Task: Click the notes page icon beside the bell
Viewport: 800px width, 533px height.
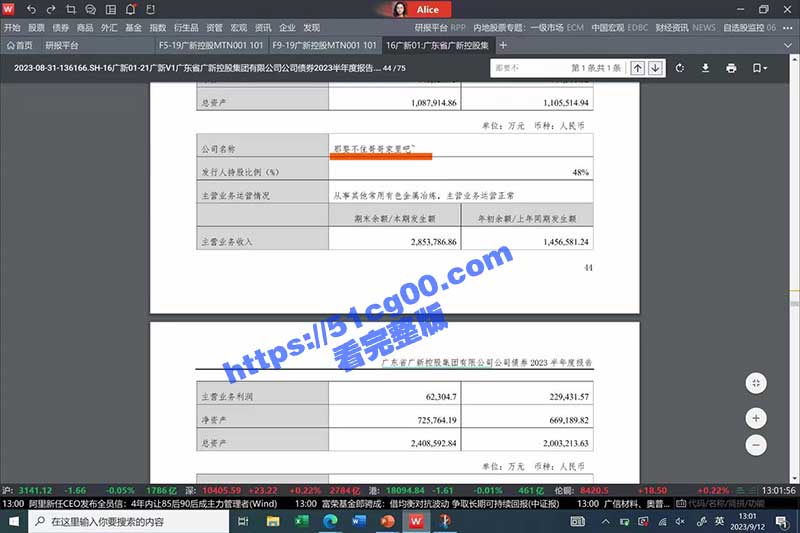Action: [151, 9]
